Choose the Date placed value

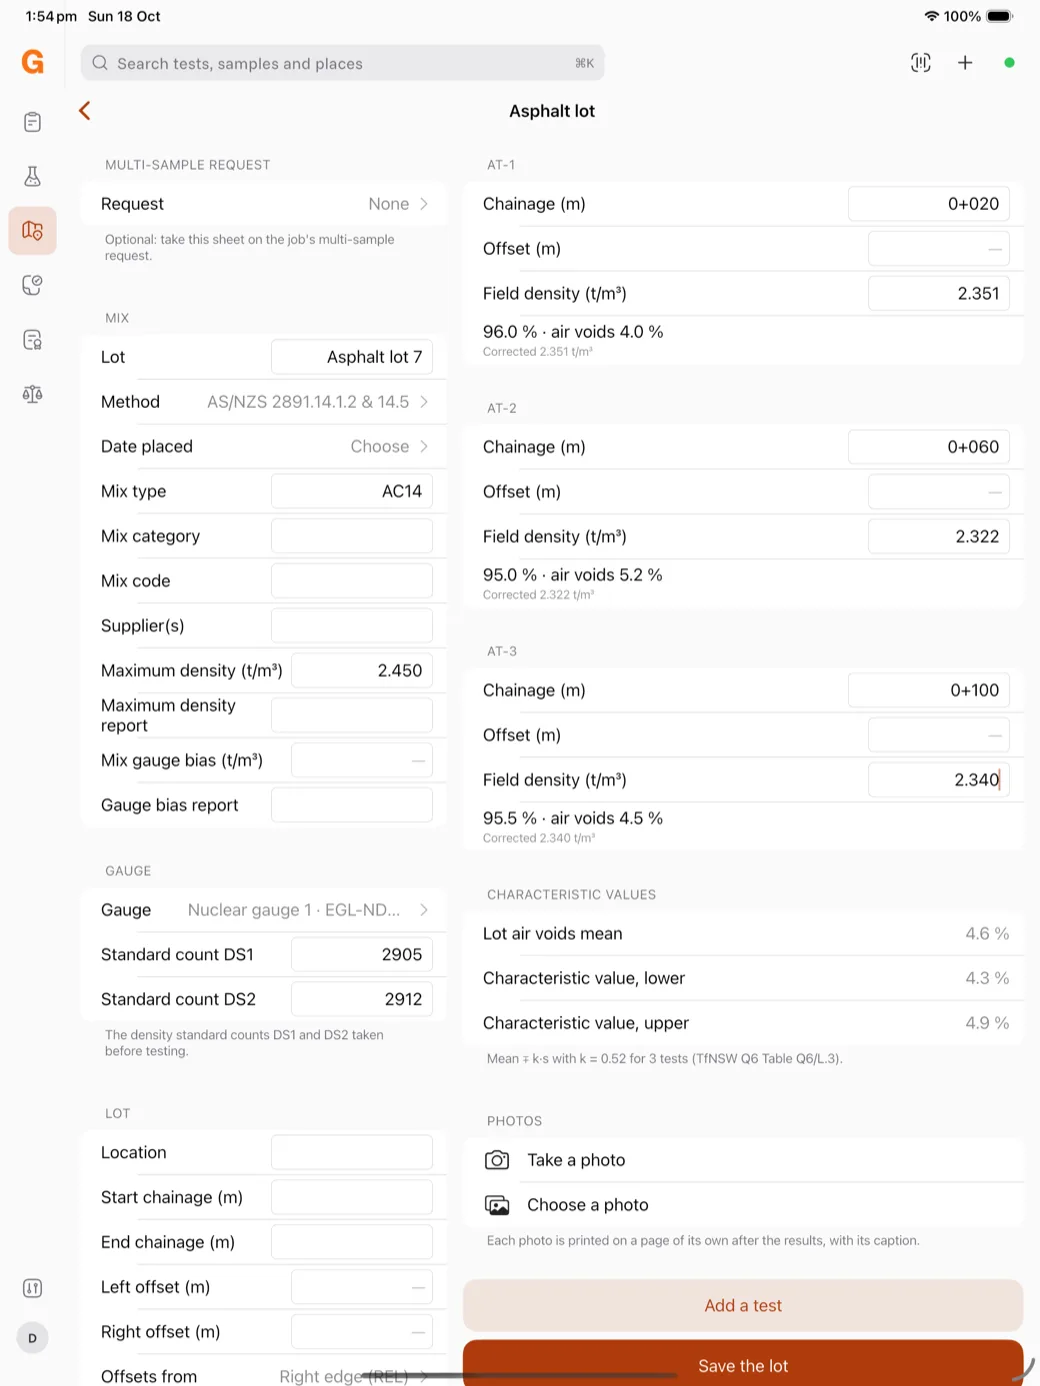[264, 447]
